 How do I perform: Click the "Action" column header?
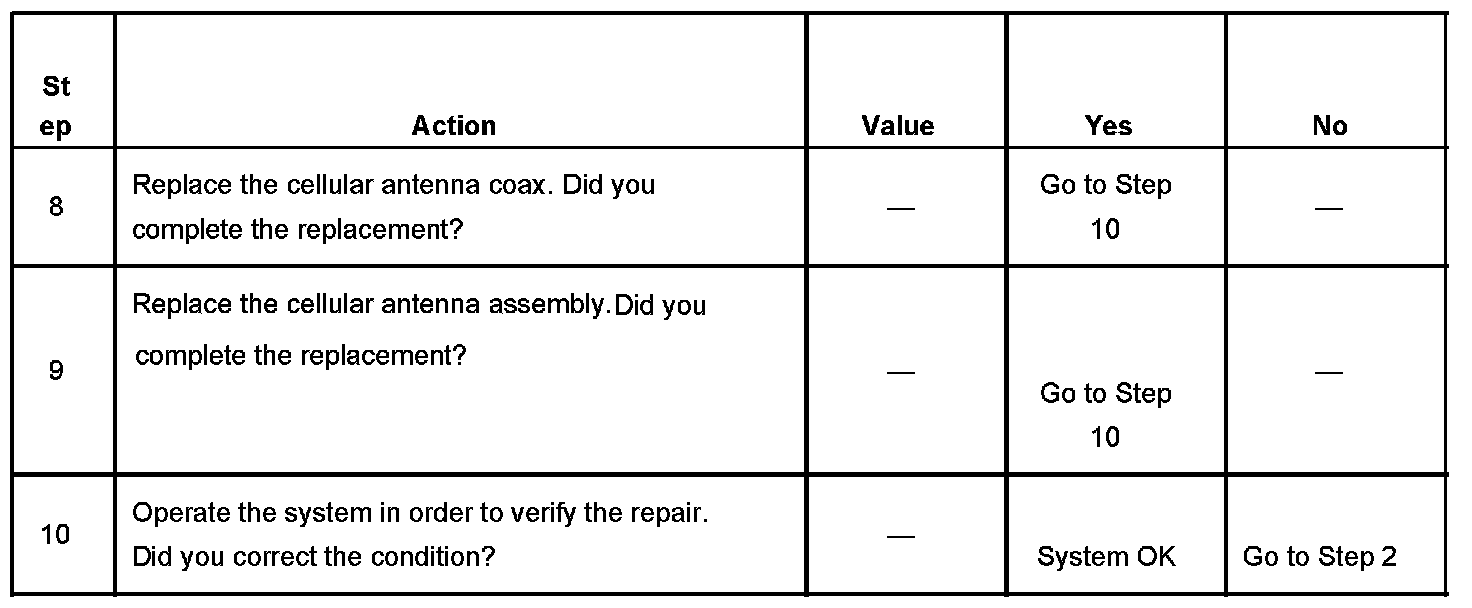[x=454, y=126]
